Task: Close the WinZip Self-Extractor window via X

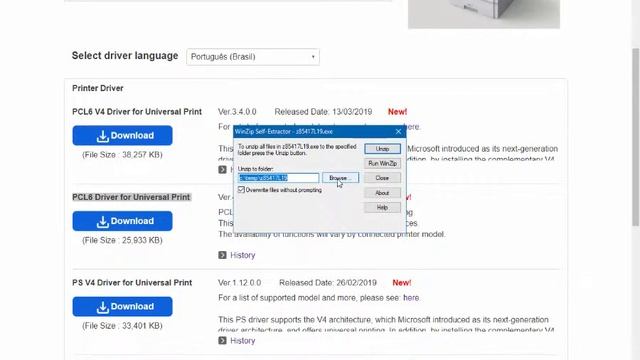Action: [398, 131]
